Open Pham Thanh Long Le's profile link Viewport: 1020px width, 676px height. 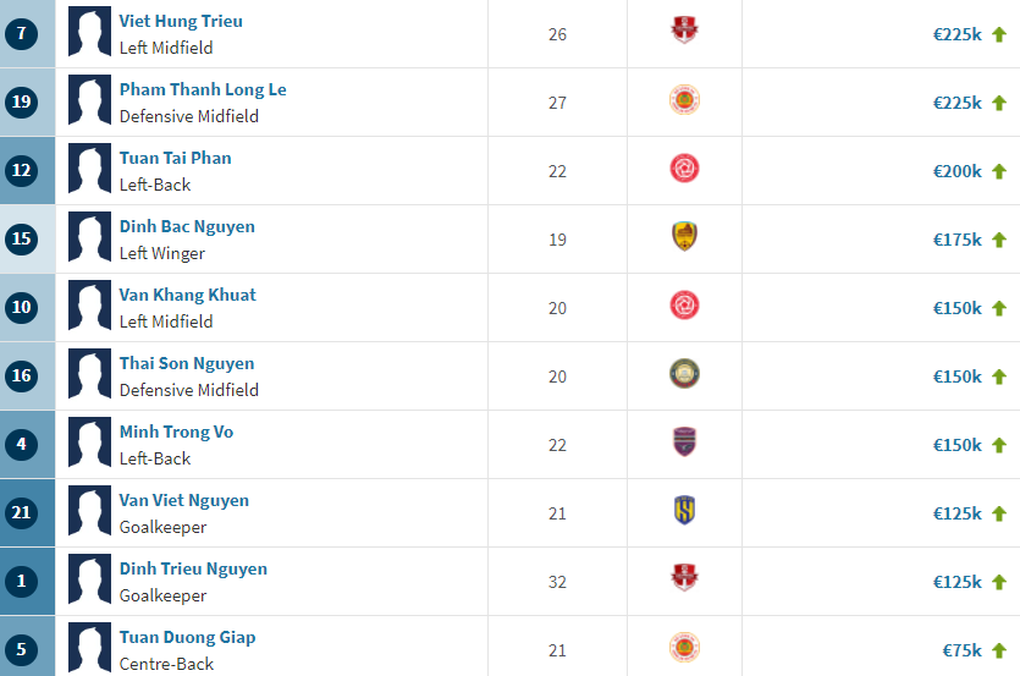tap(203, 90)
